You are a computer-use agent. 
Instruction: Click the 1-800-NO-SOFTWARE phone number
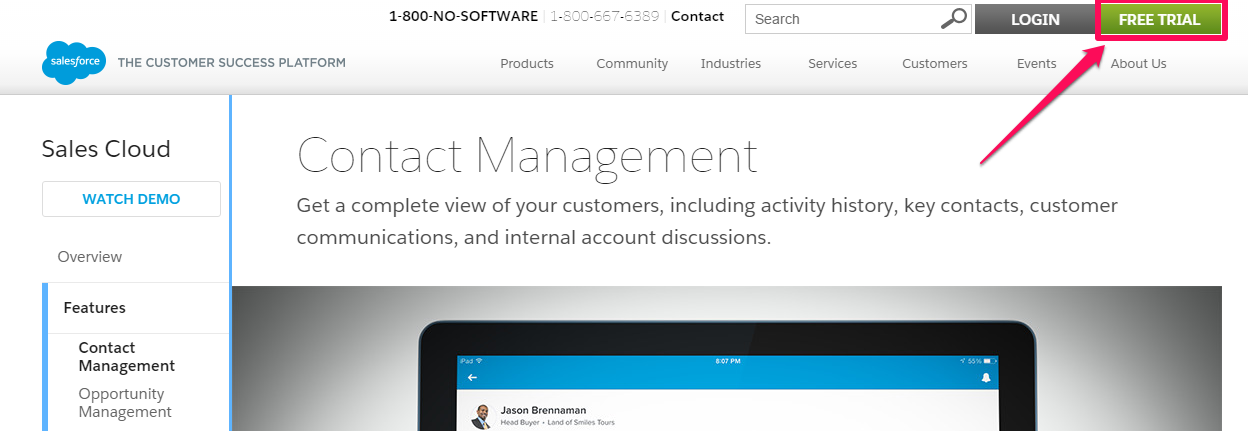pos(463,16)
